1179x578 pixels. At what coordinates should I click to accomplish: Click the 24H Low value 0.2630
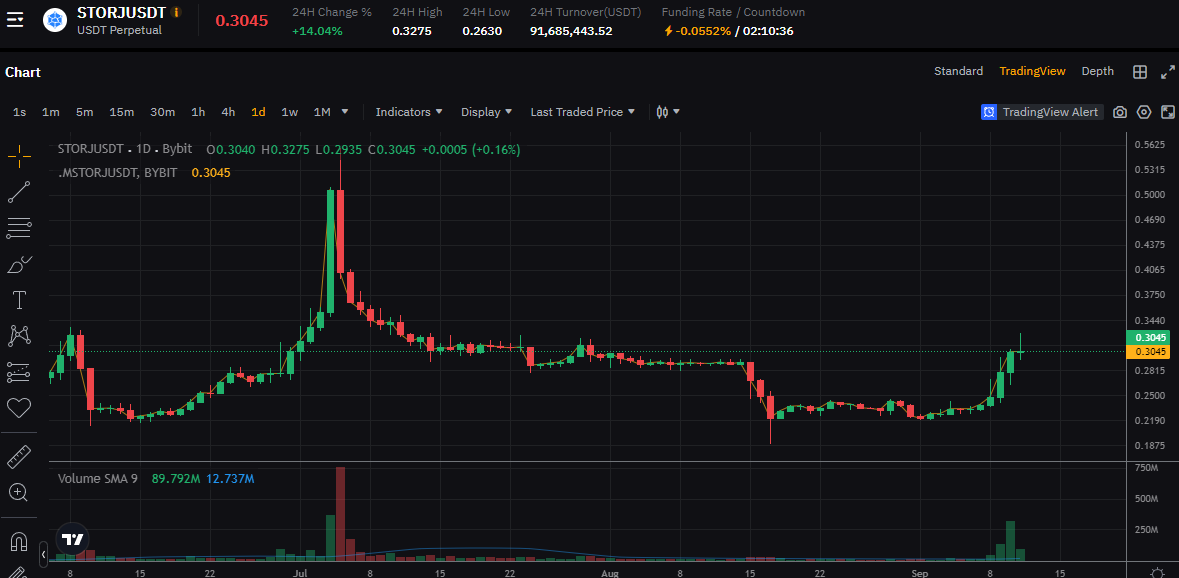[482, 31]
